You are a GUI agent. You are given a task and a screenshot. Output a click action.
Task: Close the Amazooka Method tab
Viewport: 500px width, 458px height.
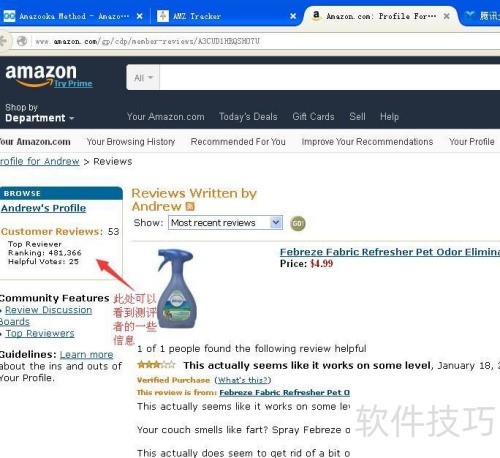point(140,16)
